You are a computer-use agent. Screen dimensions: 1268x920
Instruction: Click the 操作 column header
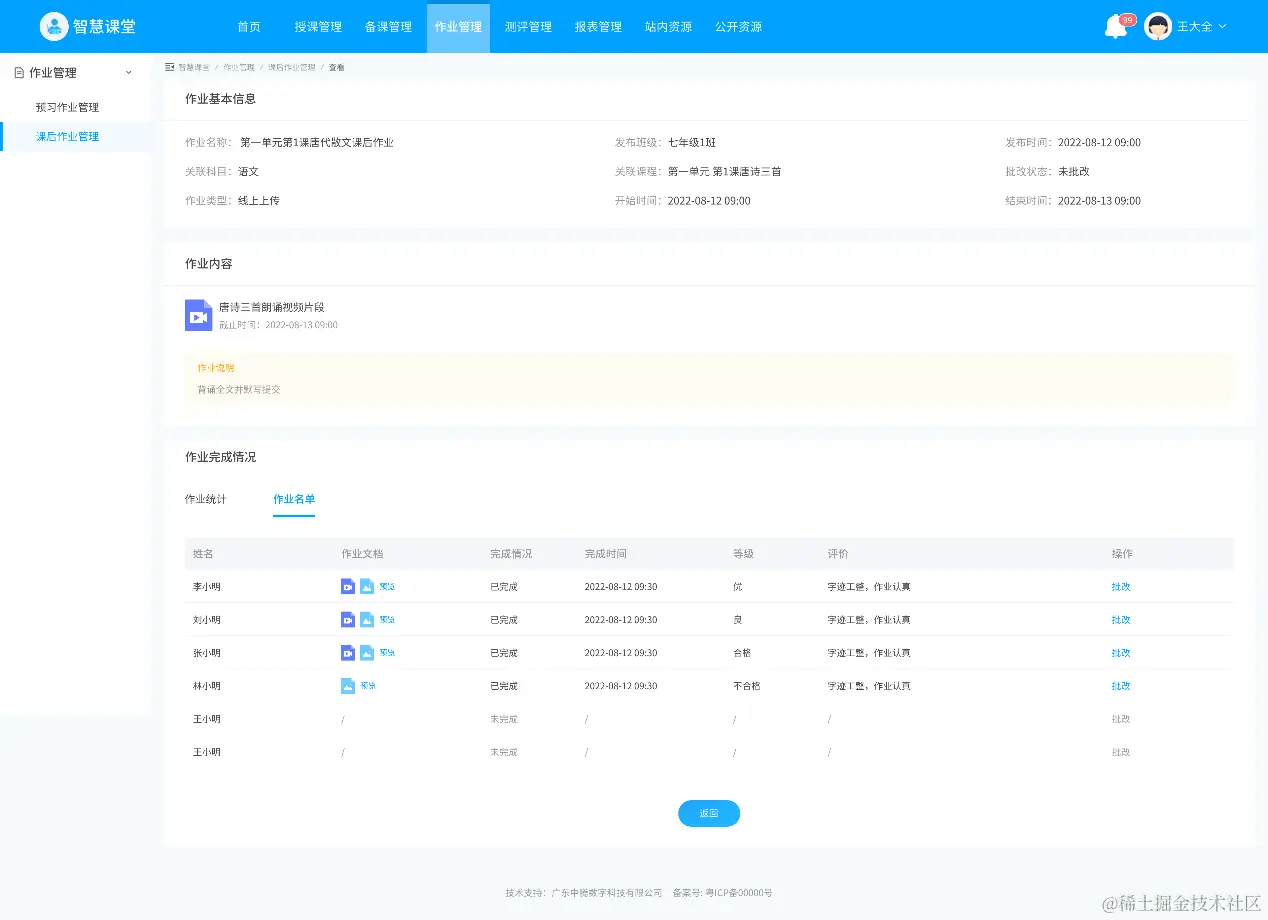1122,554
